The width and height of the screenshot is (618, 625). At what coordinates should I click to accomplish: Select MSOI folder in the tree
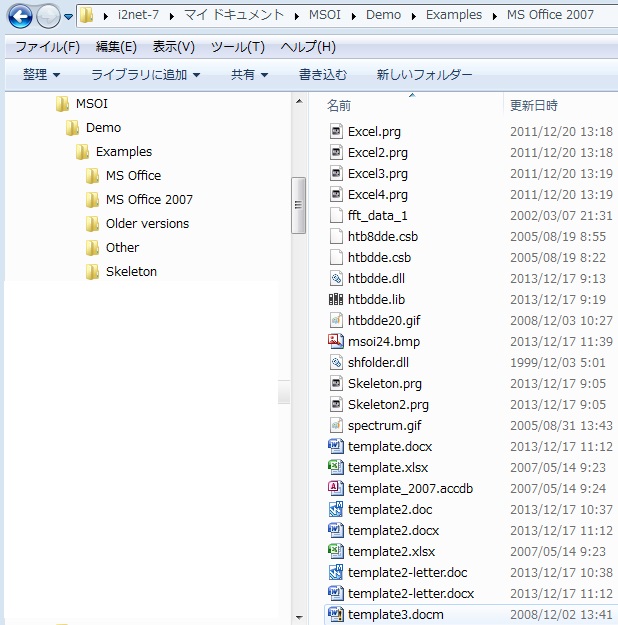(92, 104)
